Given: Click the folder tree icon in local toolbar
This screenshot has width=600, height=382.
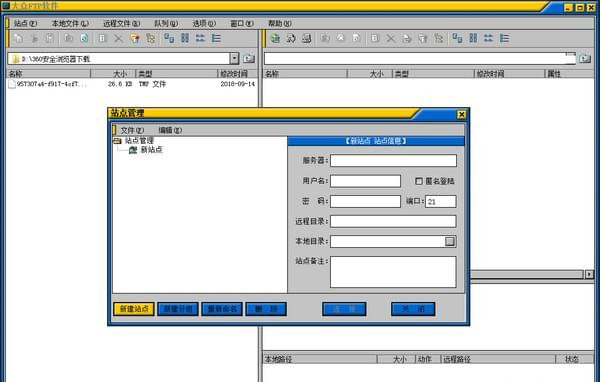Looking at the screenshot, I should [151, 38].
